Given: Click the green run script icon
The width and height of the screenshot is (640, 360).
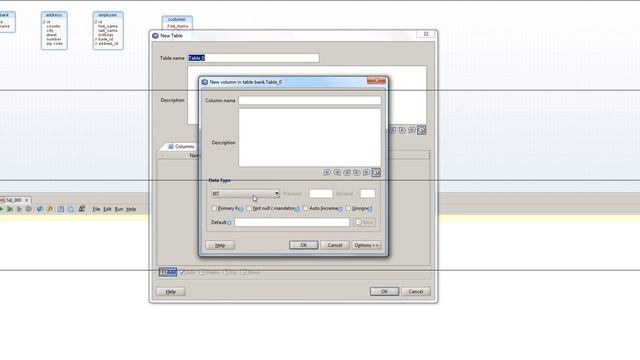Looking at the screenshot, I should [10, 209].
